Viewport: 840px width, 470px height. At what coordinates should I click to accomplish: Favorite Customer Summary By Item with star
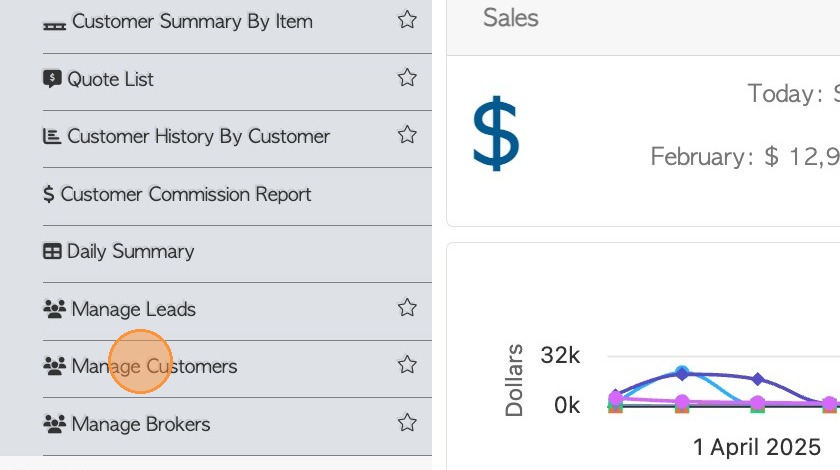tap(407, 20)
